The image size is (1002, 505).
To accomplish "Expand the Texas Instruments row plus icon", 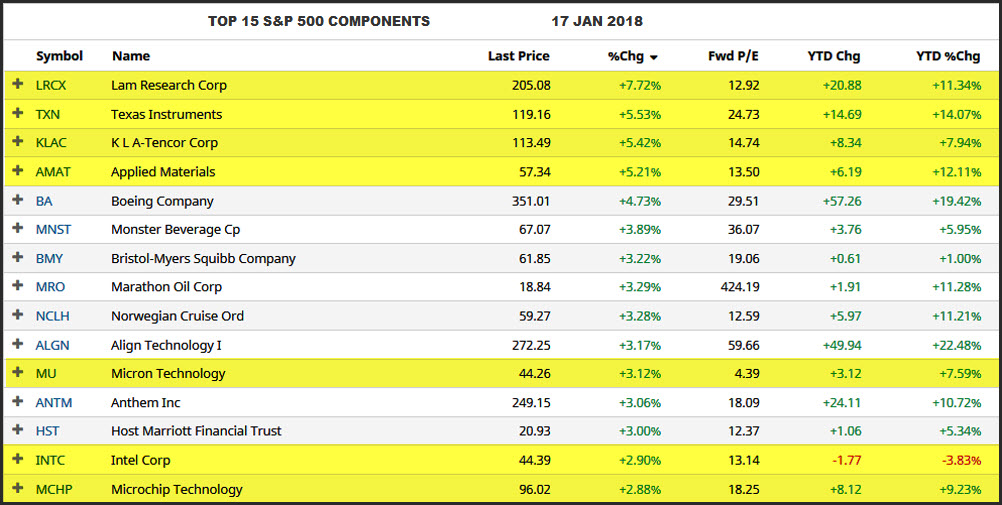I will point(17,114).
